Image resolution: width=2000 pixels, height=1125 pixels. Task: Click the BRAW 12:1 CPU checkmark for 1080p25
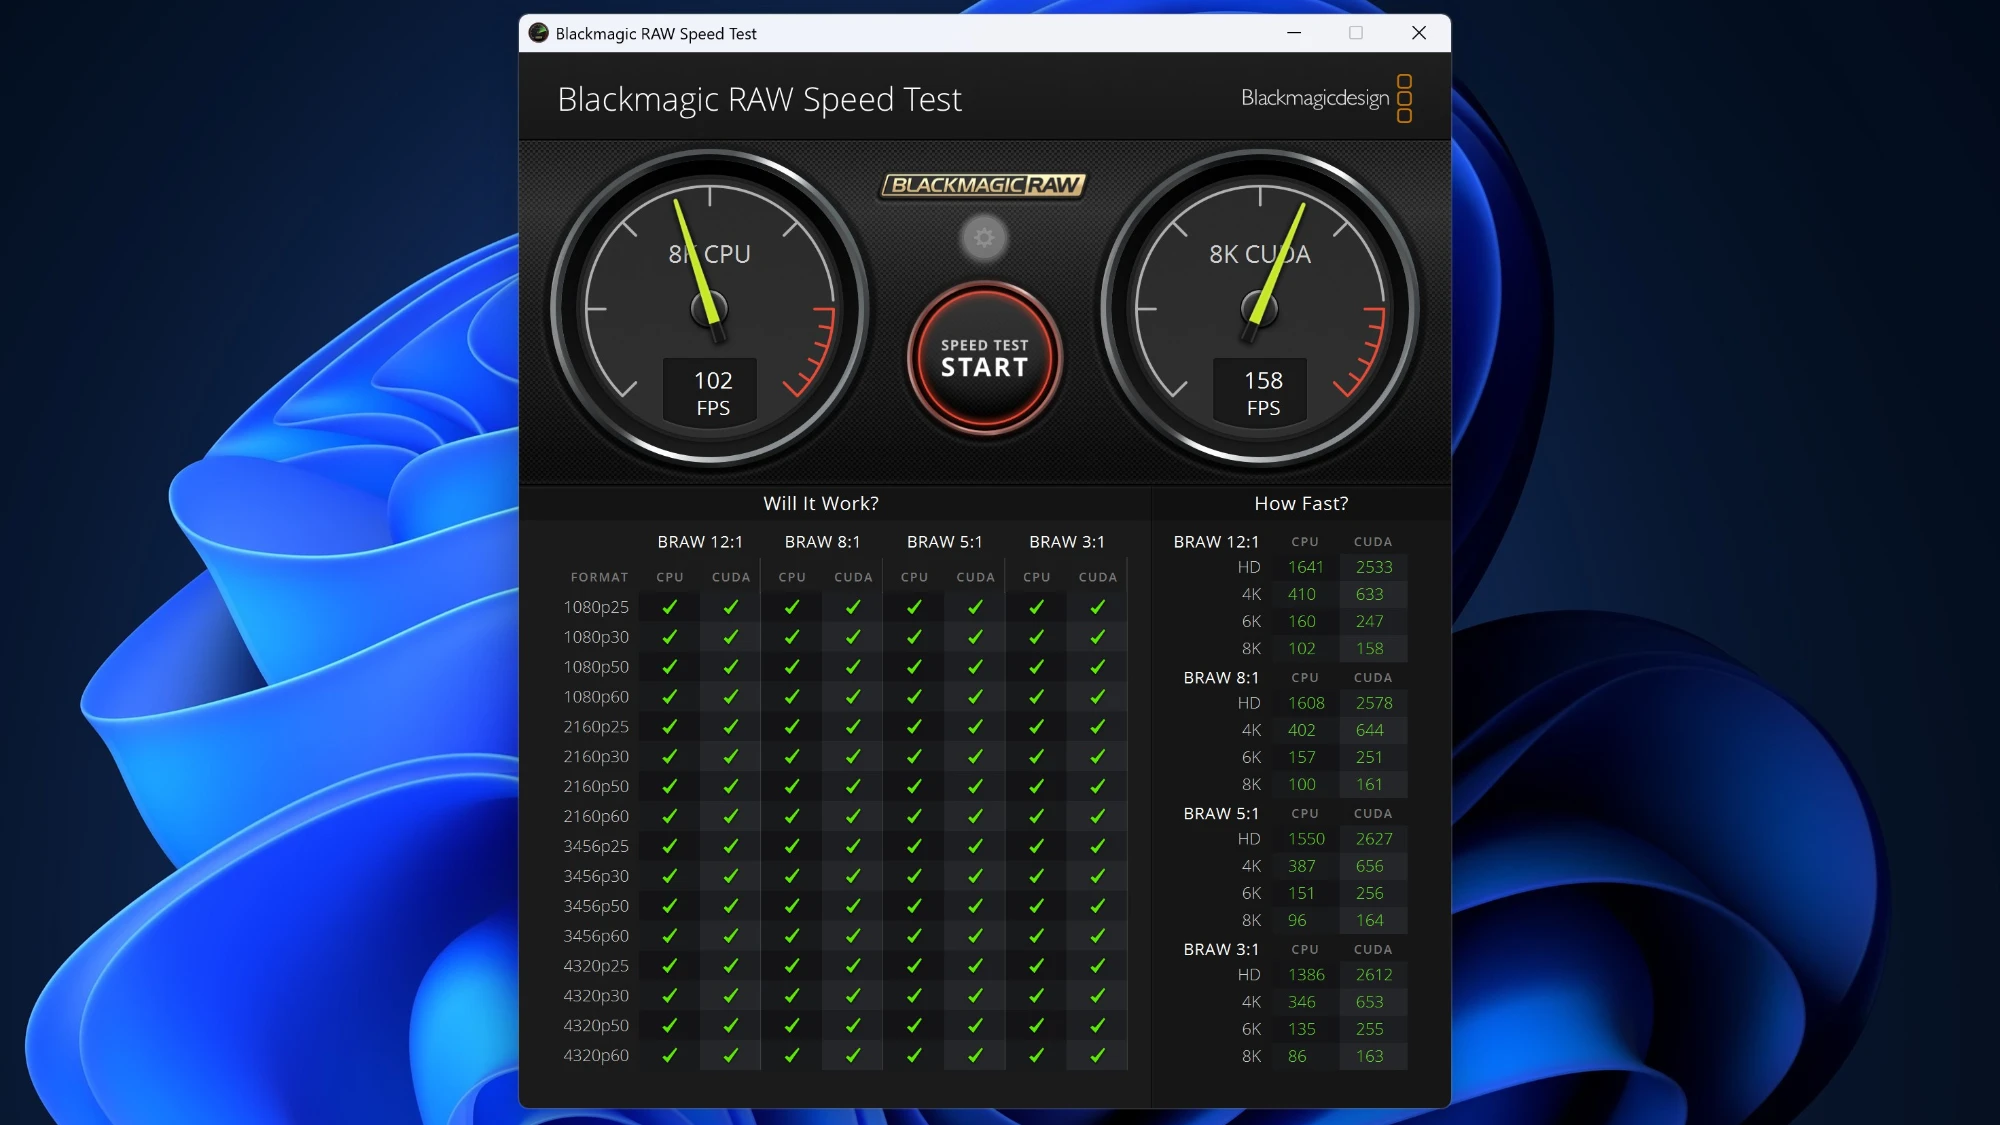[x=670, y=607]
